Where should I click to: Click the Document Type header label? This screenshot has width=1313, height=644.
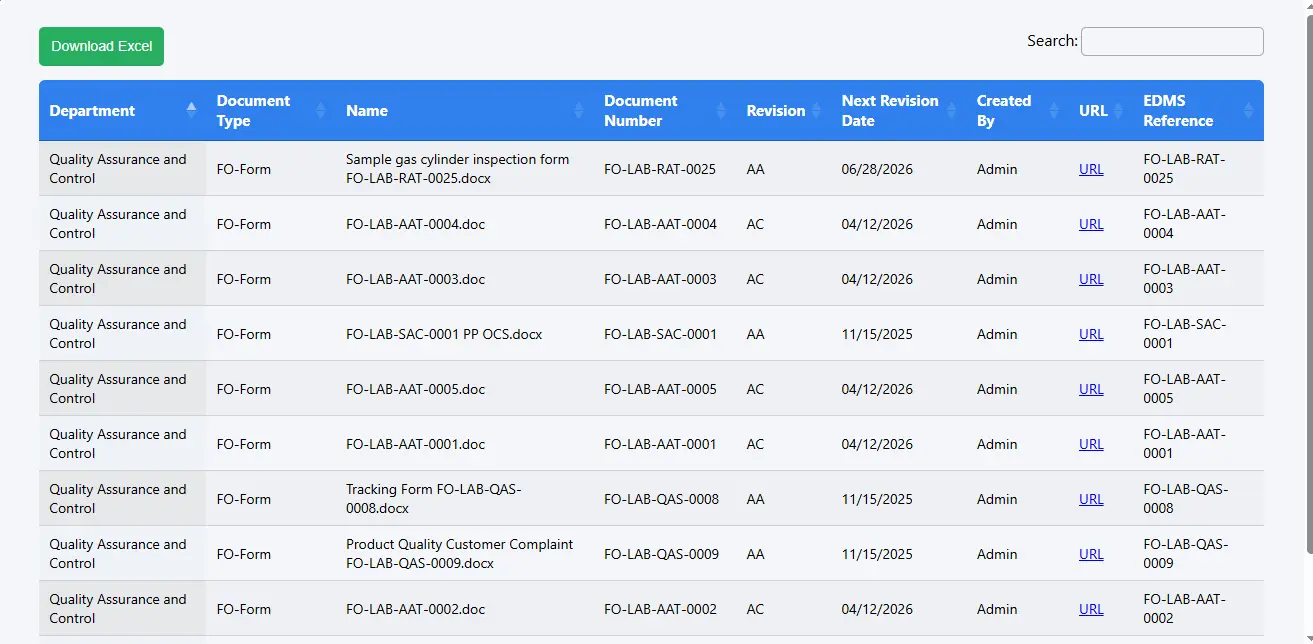pyautogui.click(x=253, y=111)
